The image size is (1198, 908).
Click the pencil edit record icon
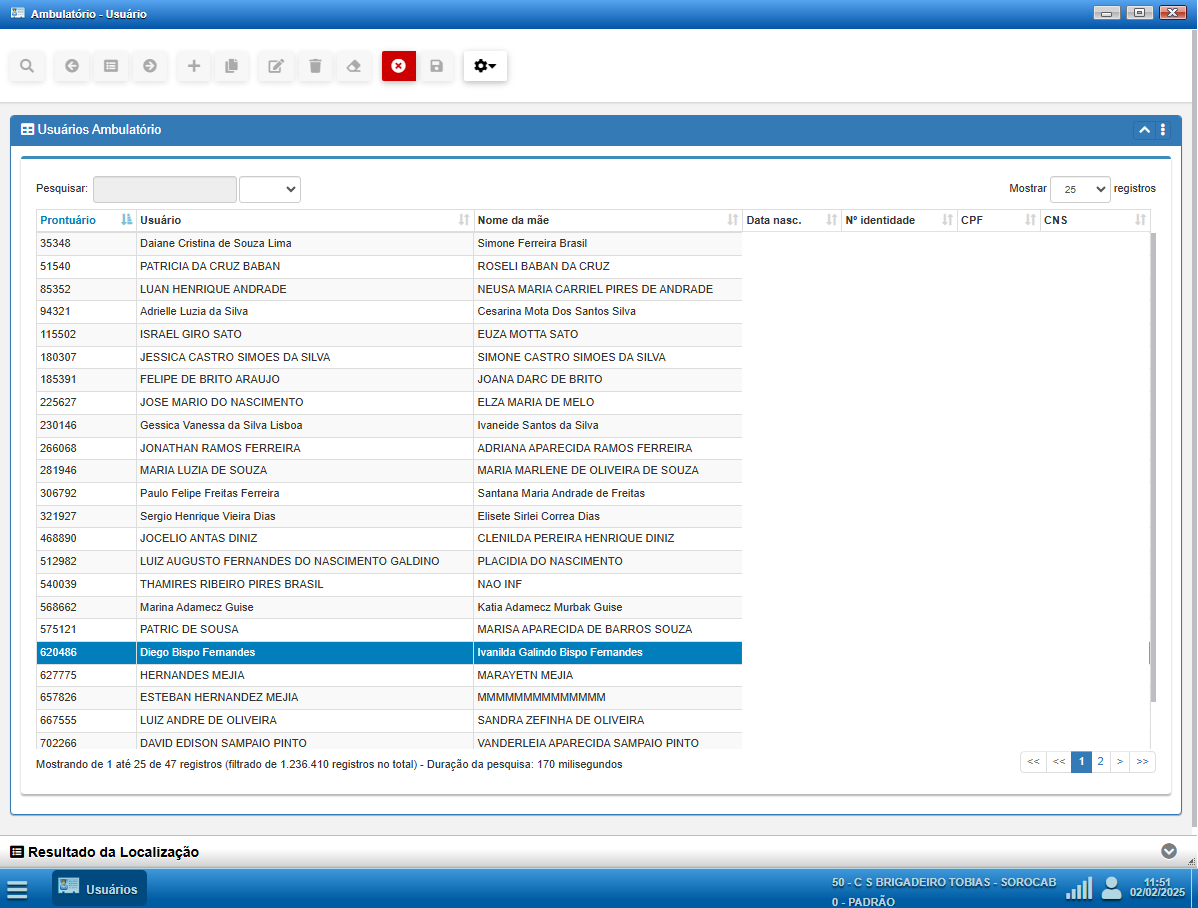(276, 66)
